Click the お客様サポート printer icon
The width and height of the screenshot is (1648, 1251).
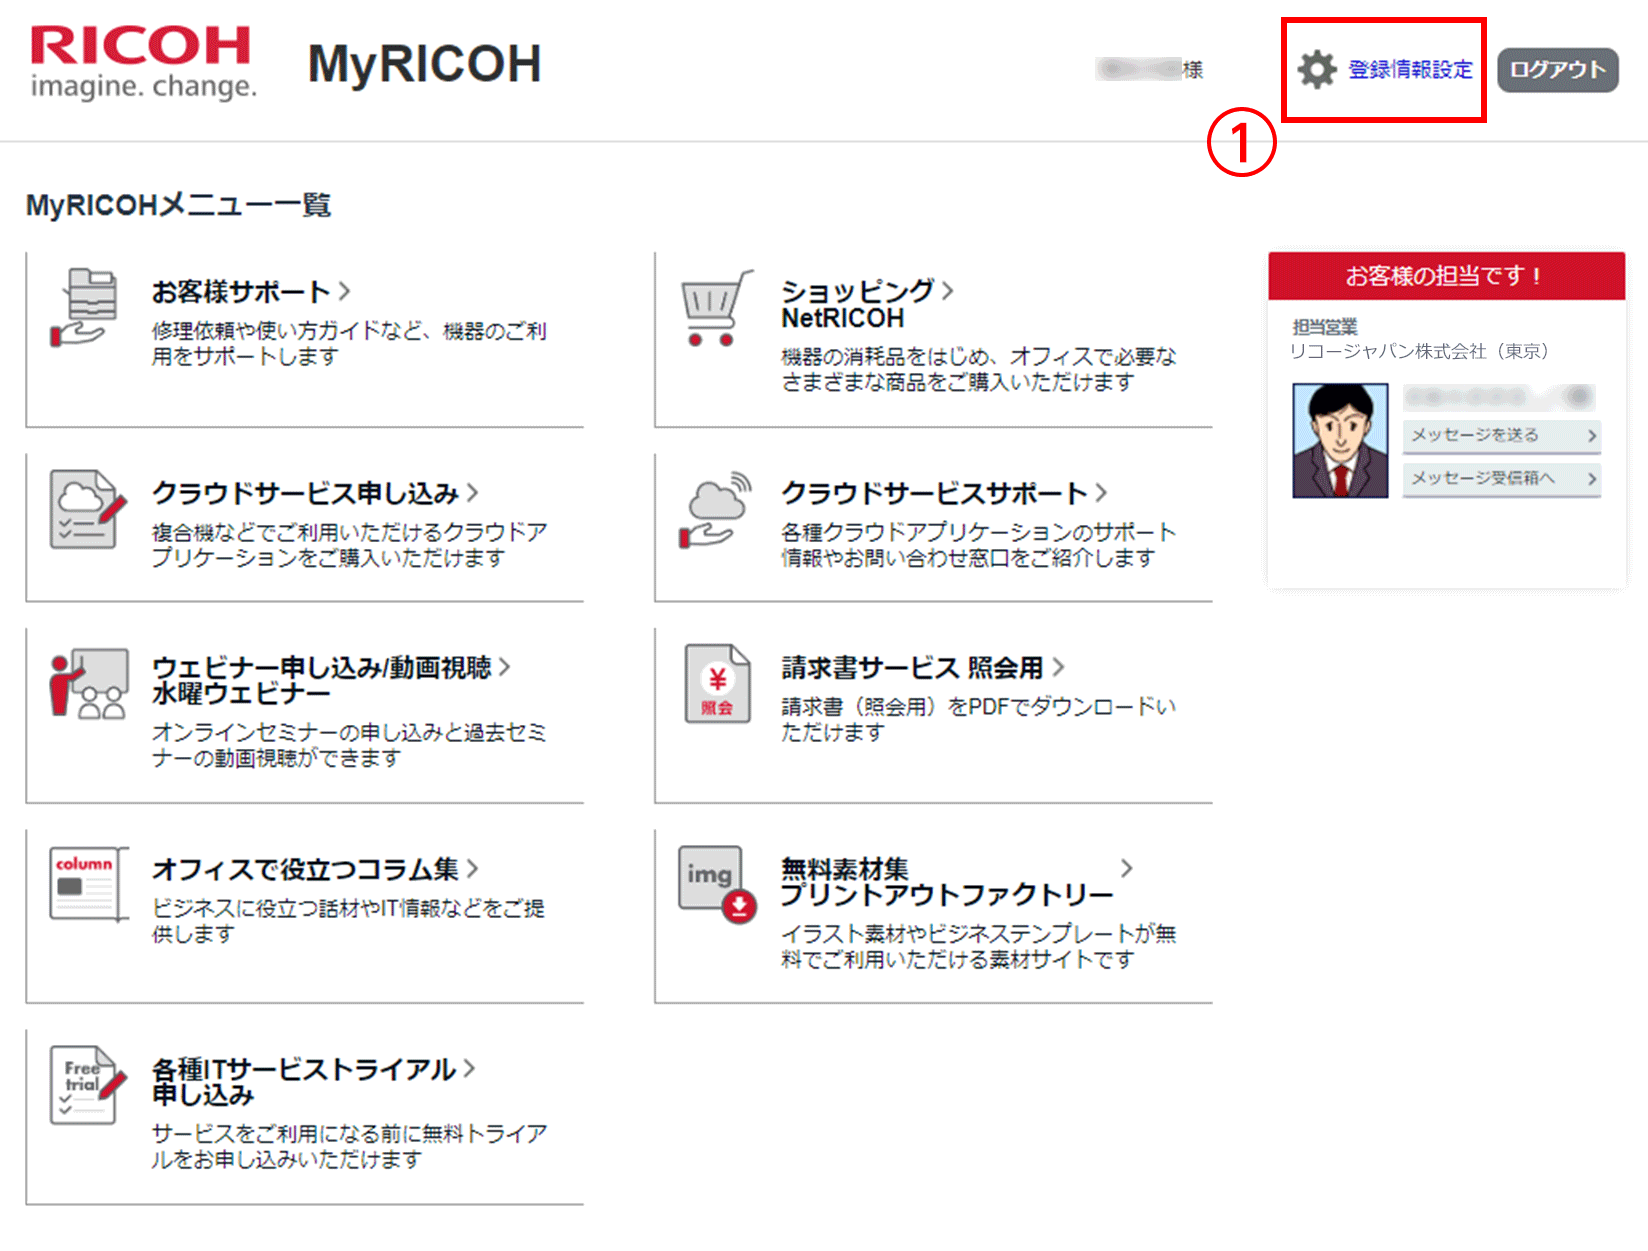pyautogui.click(x=85, y=308)
